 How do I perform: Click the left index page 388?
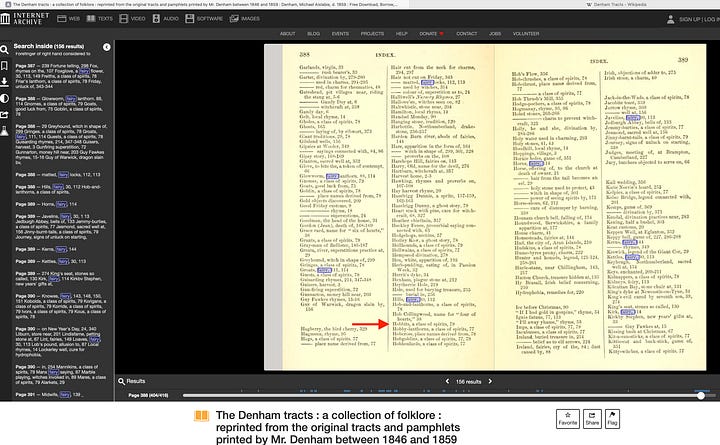(388, 207)
